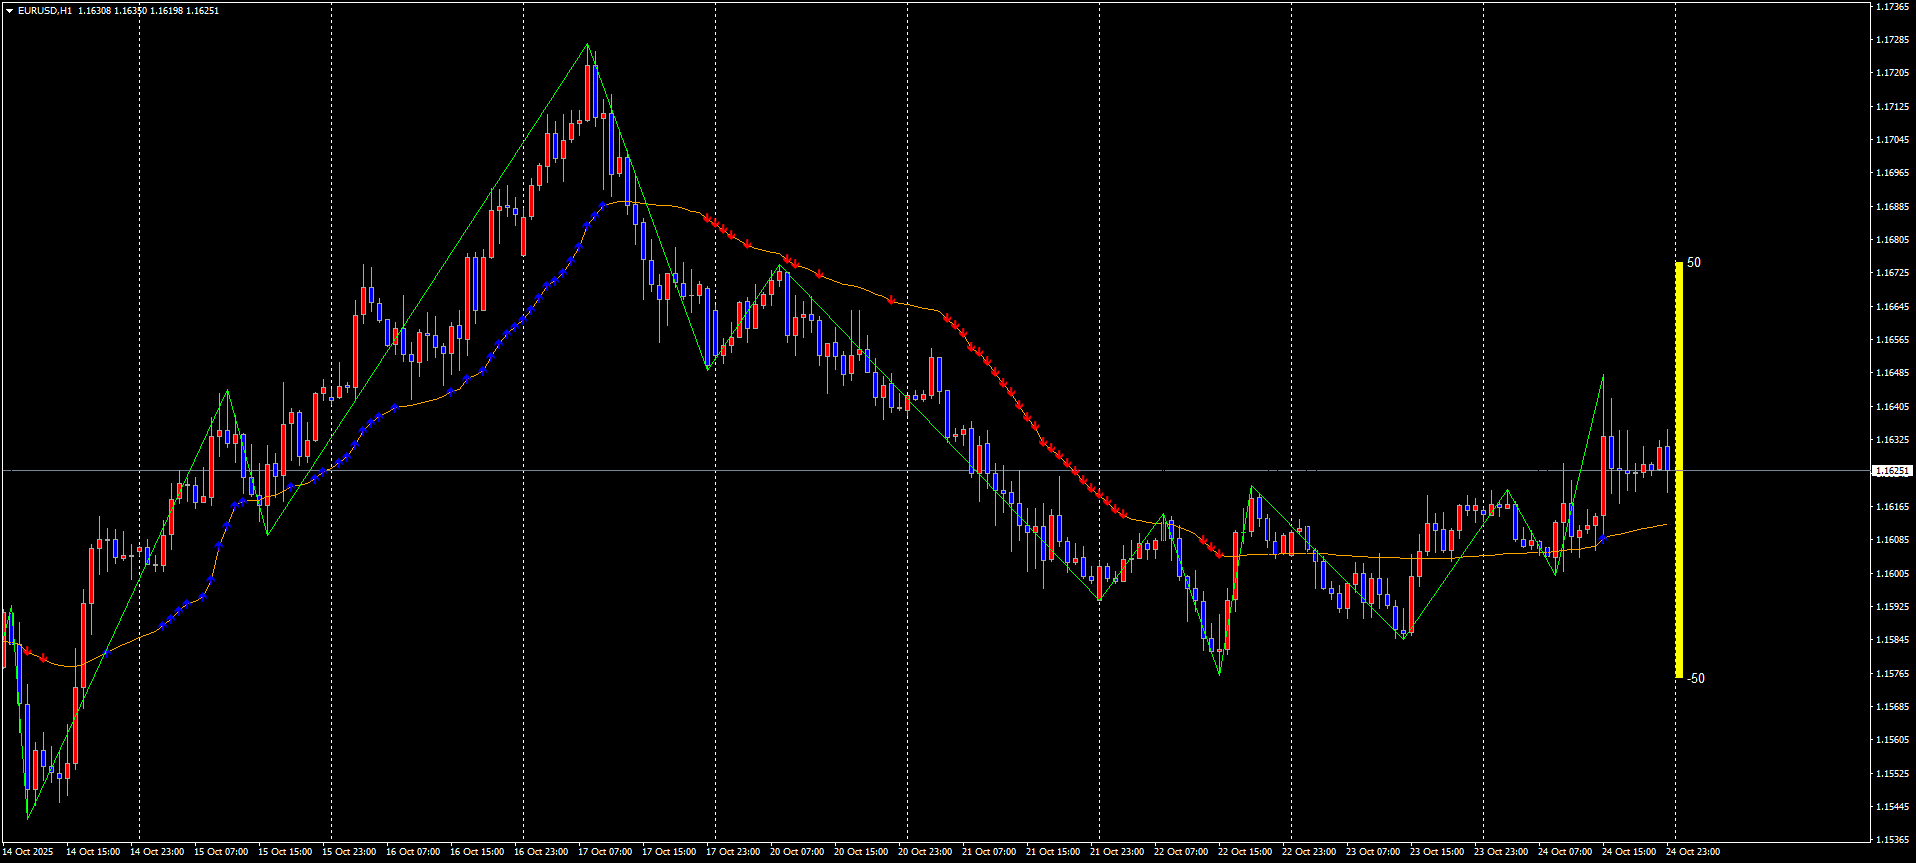Click the 1.17365 price scale label
The width and height of the screenshot is (1916, 863).
point(1891,7)
